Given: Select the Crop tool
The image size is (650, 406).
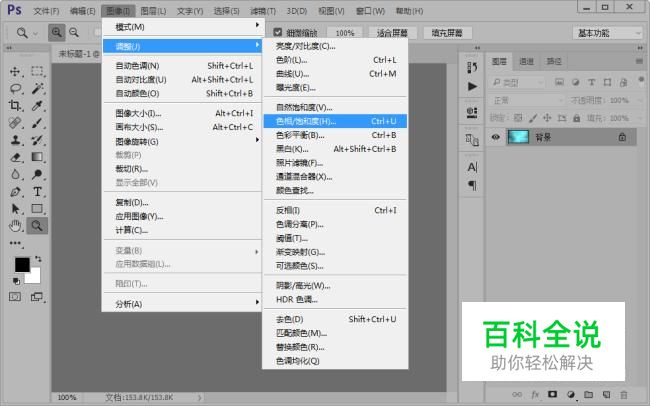Looking at the screenshot, I should tap(15, 105).
